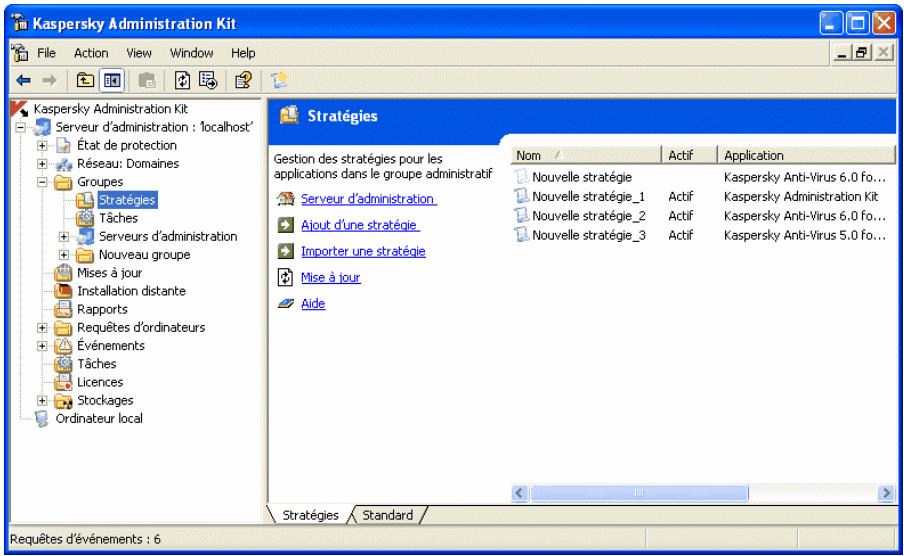Open the View menu

point(139,53)
